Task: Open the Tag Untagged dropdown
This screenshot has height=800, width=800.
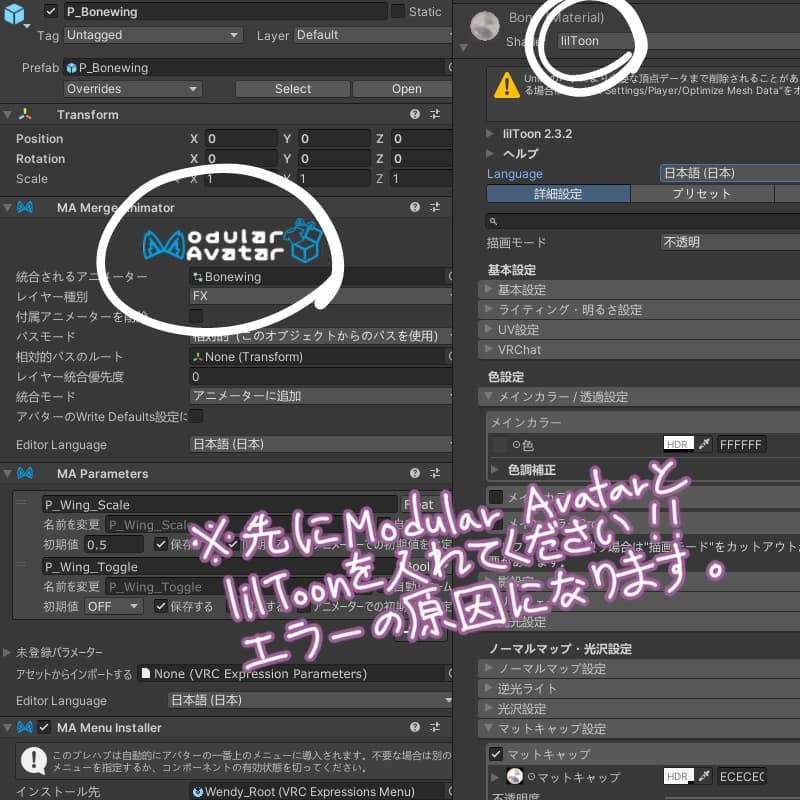Action: tap(153, 35)
